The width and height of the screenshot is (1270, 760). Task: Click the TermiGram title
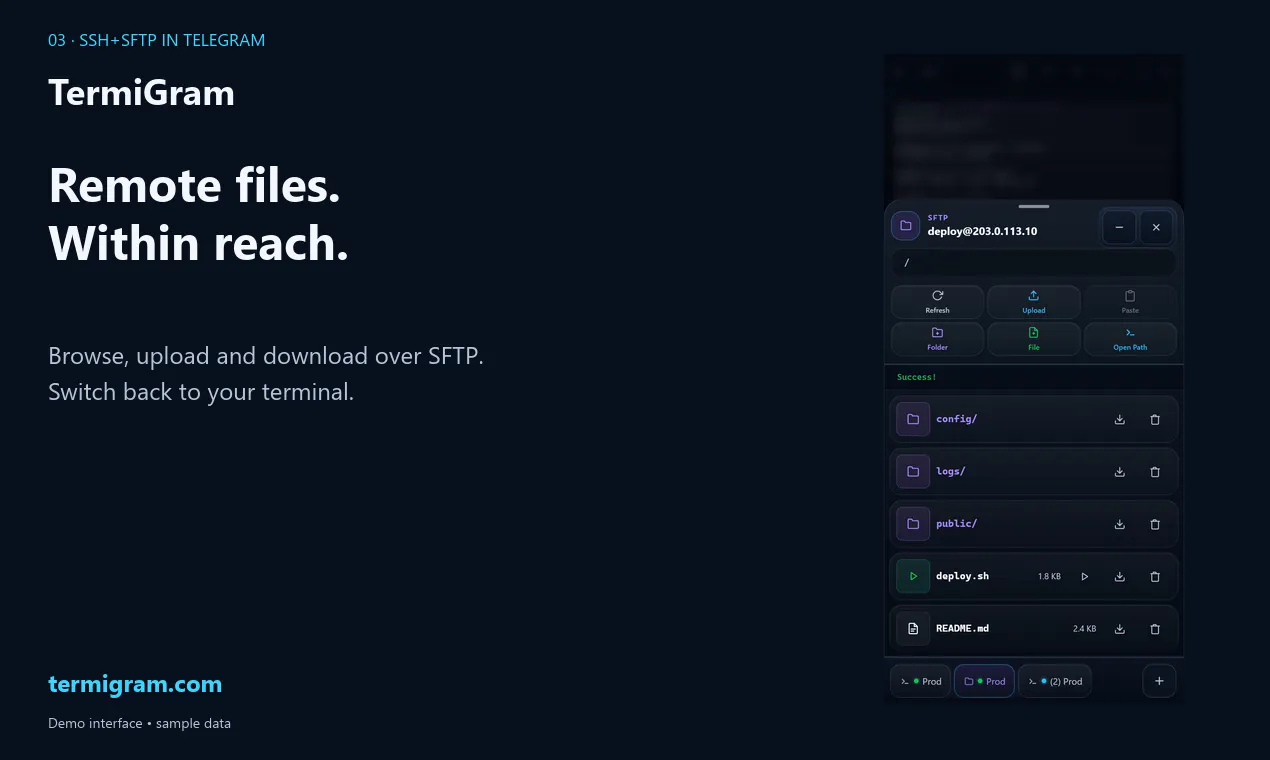coord(142,93)
